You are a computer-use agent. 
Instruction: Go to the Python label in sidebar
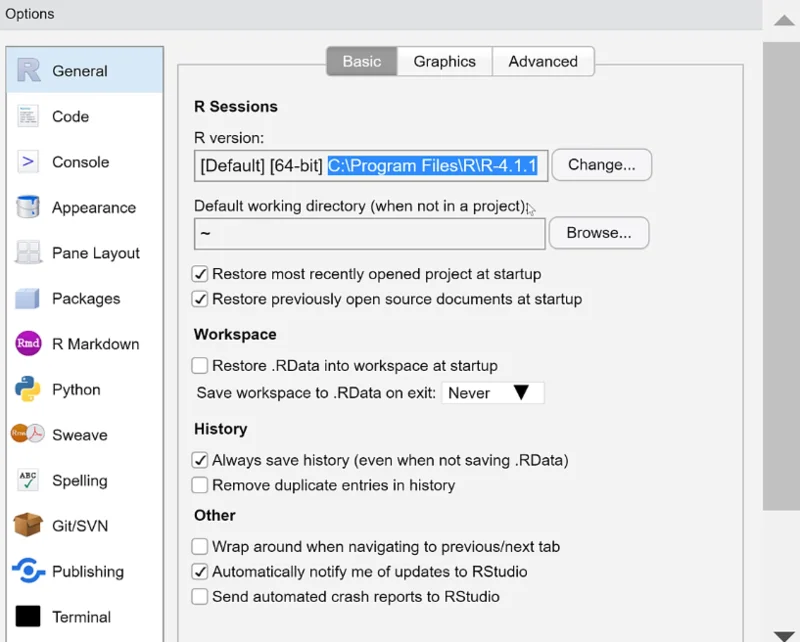pos(76,389)
